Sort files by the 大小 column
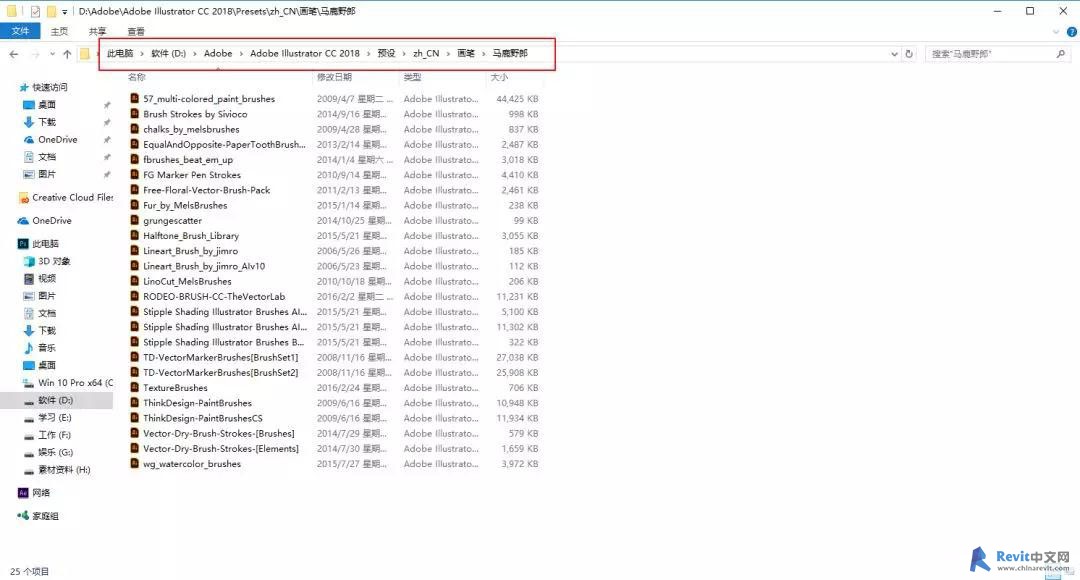This screenshot has height=580, width=1080. [499, 77]
